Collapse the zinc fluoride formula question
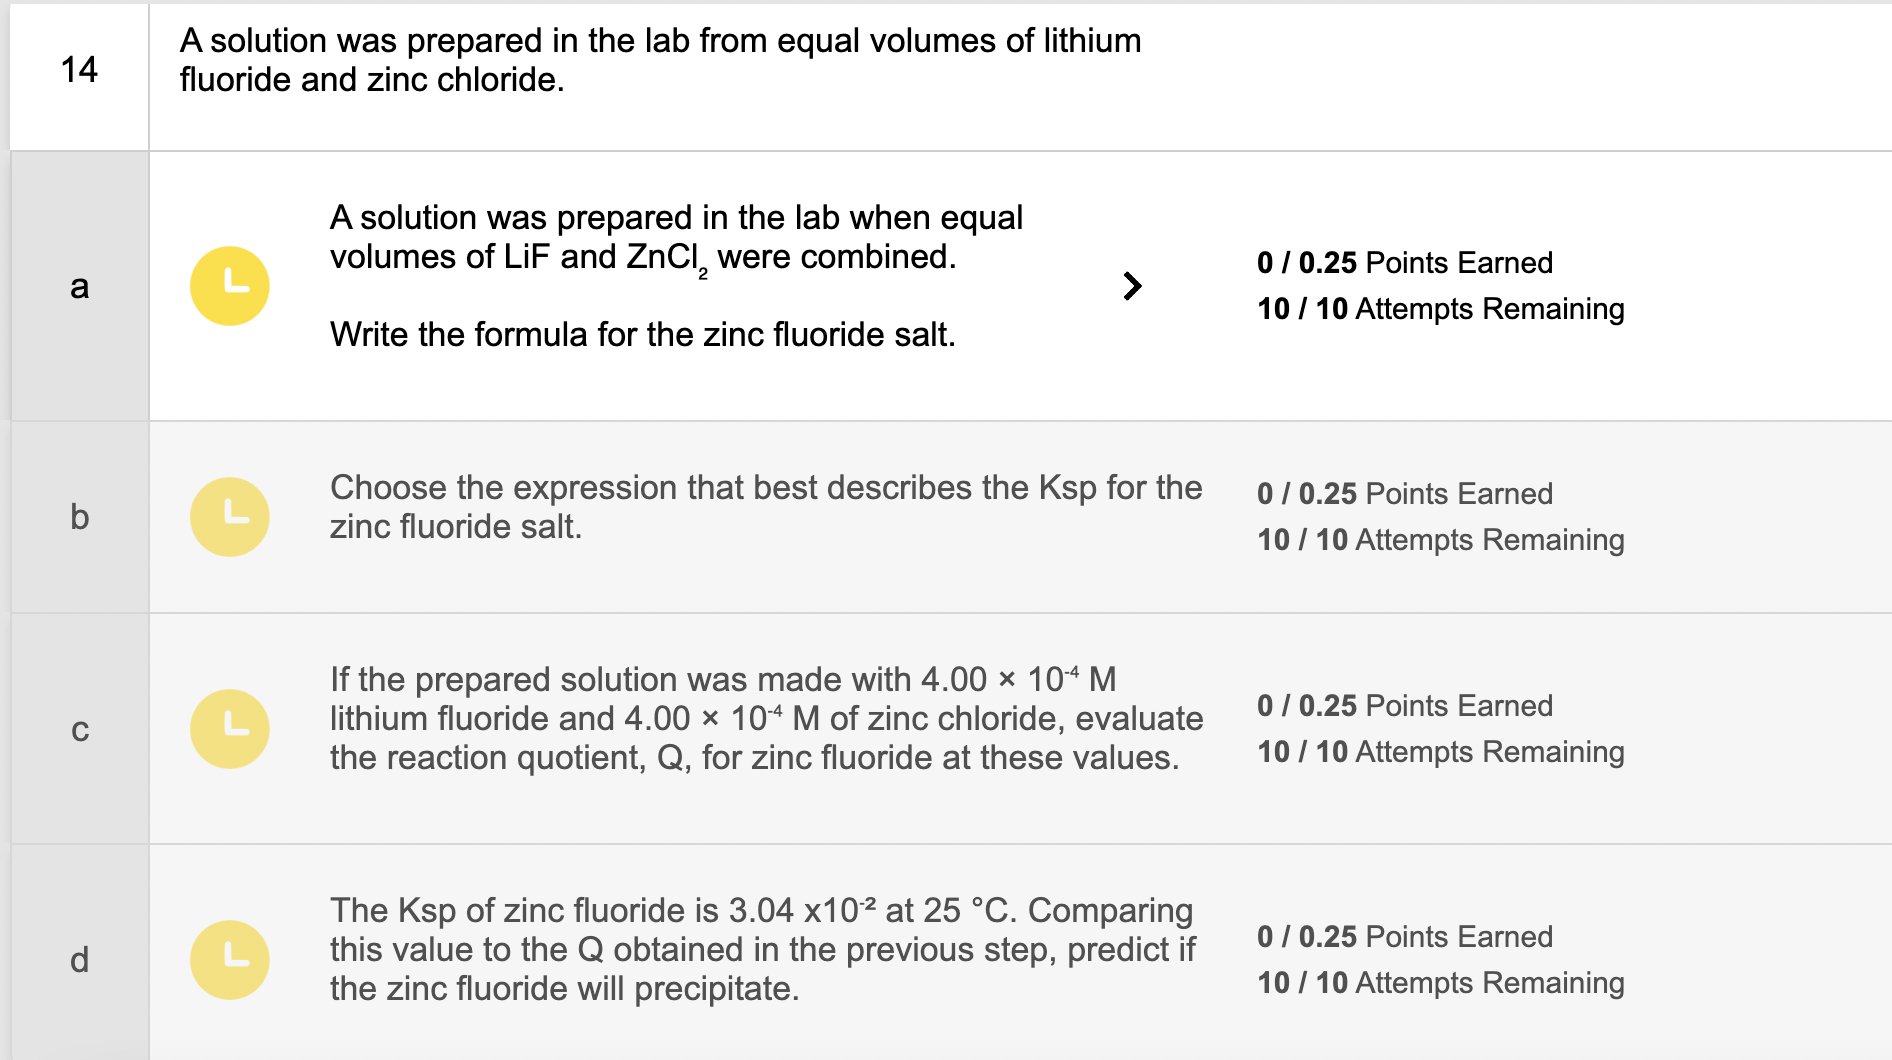 click(x=1133, y=285)
